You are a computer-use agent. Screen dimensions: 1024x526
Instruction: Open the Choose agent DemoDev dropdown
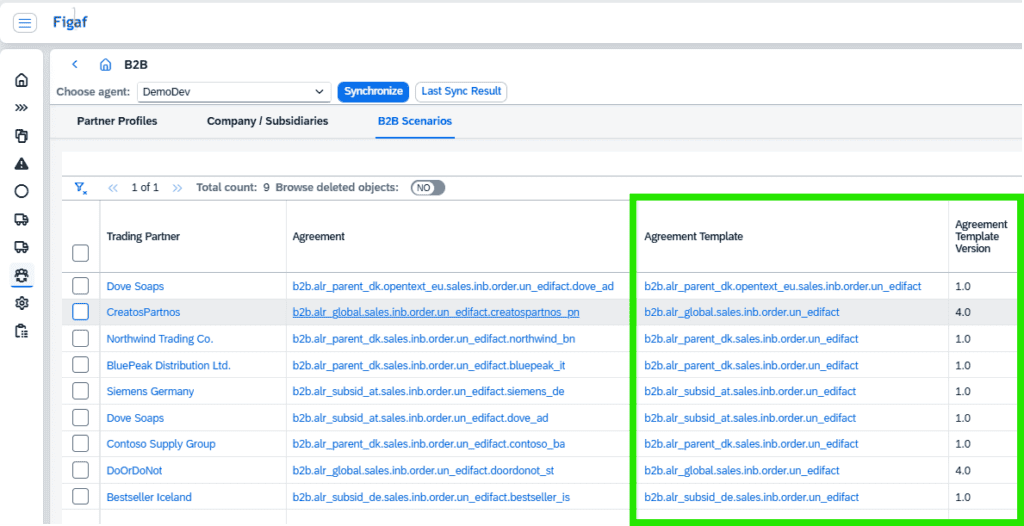(x=234, y=92)
